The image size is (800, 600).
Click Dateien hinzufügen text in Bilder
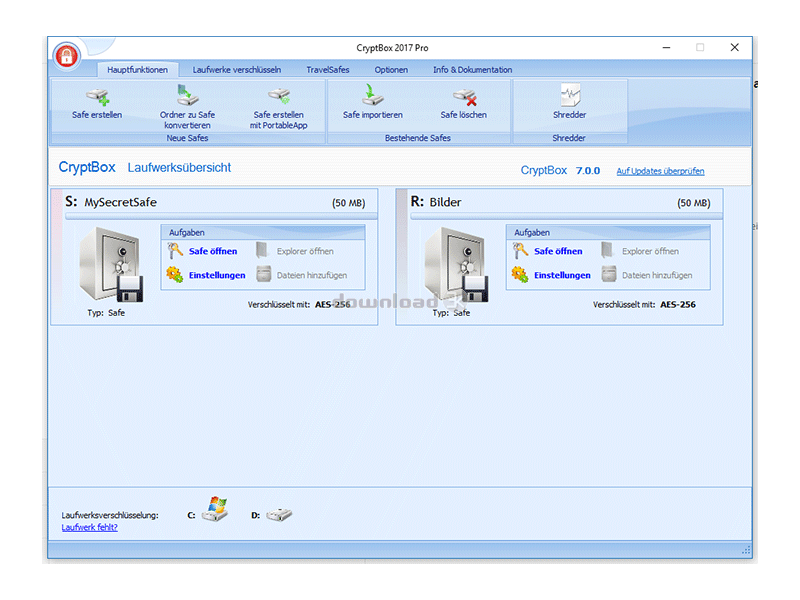657,275
